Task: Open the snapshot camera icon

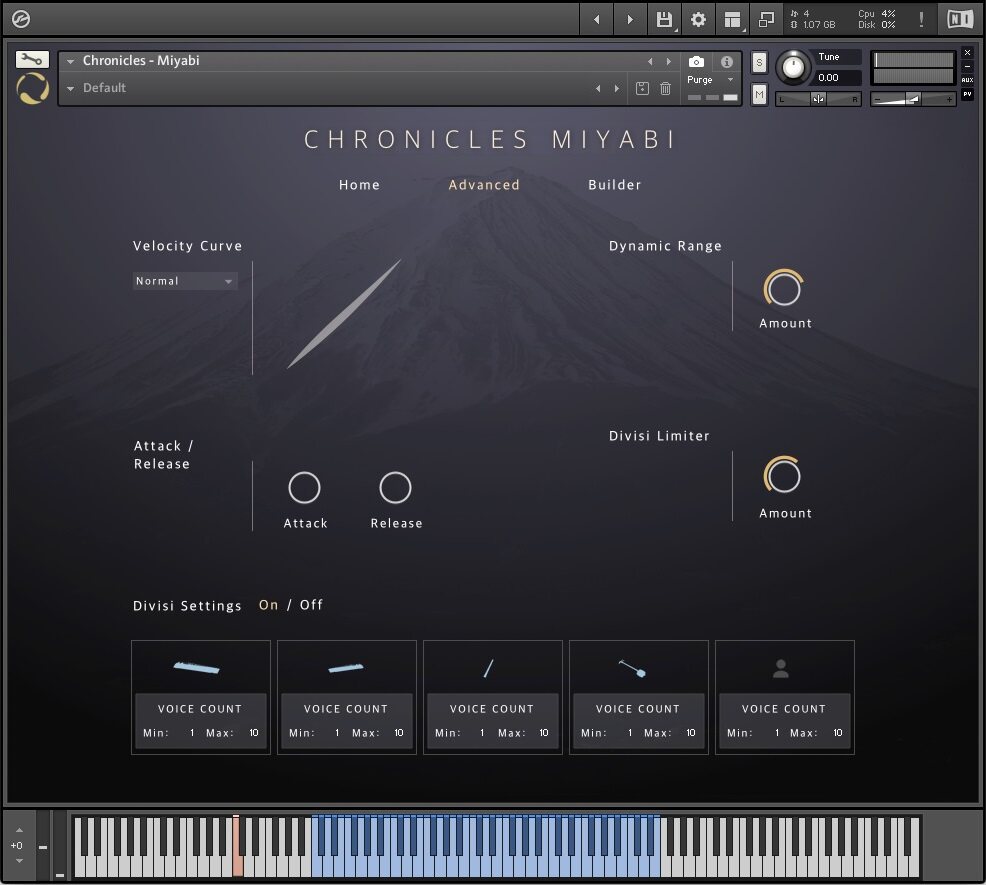Action: coord(696,62)
